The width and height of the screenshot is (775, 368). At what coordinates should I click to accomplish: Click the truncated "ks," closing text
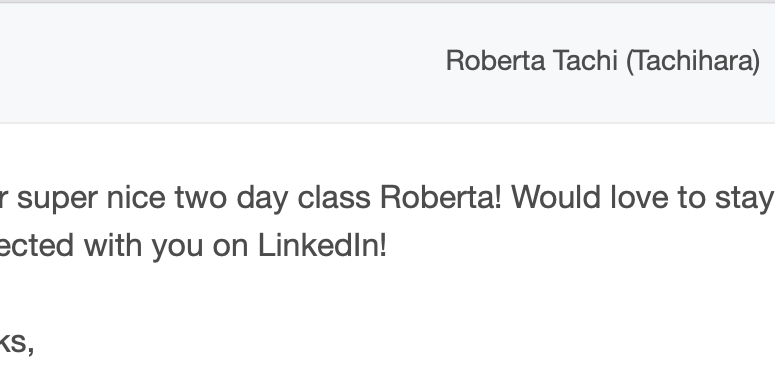point(17,343)
